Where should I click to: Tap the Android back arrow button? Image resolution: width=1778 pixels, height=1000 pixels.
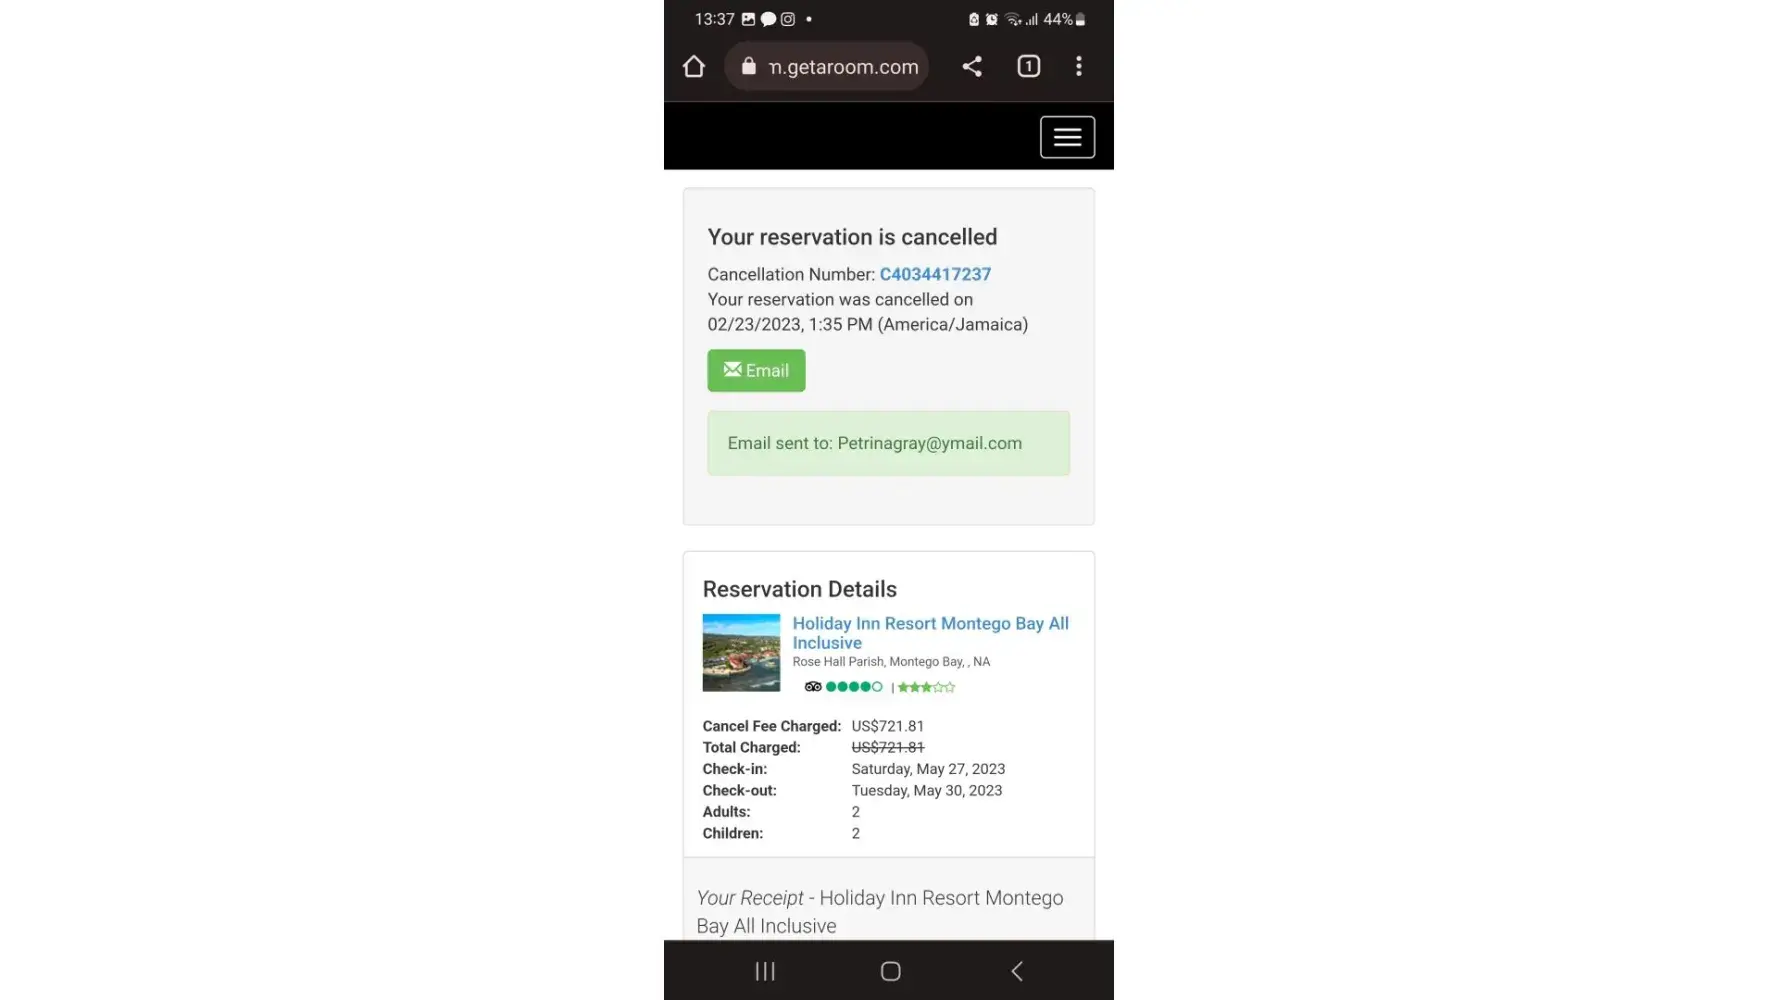pyautogui.click(x=1017, y=971)
